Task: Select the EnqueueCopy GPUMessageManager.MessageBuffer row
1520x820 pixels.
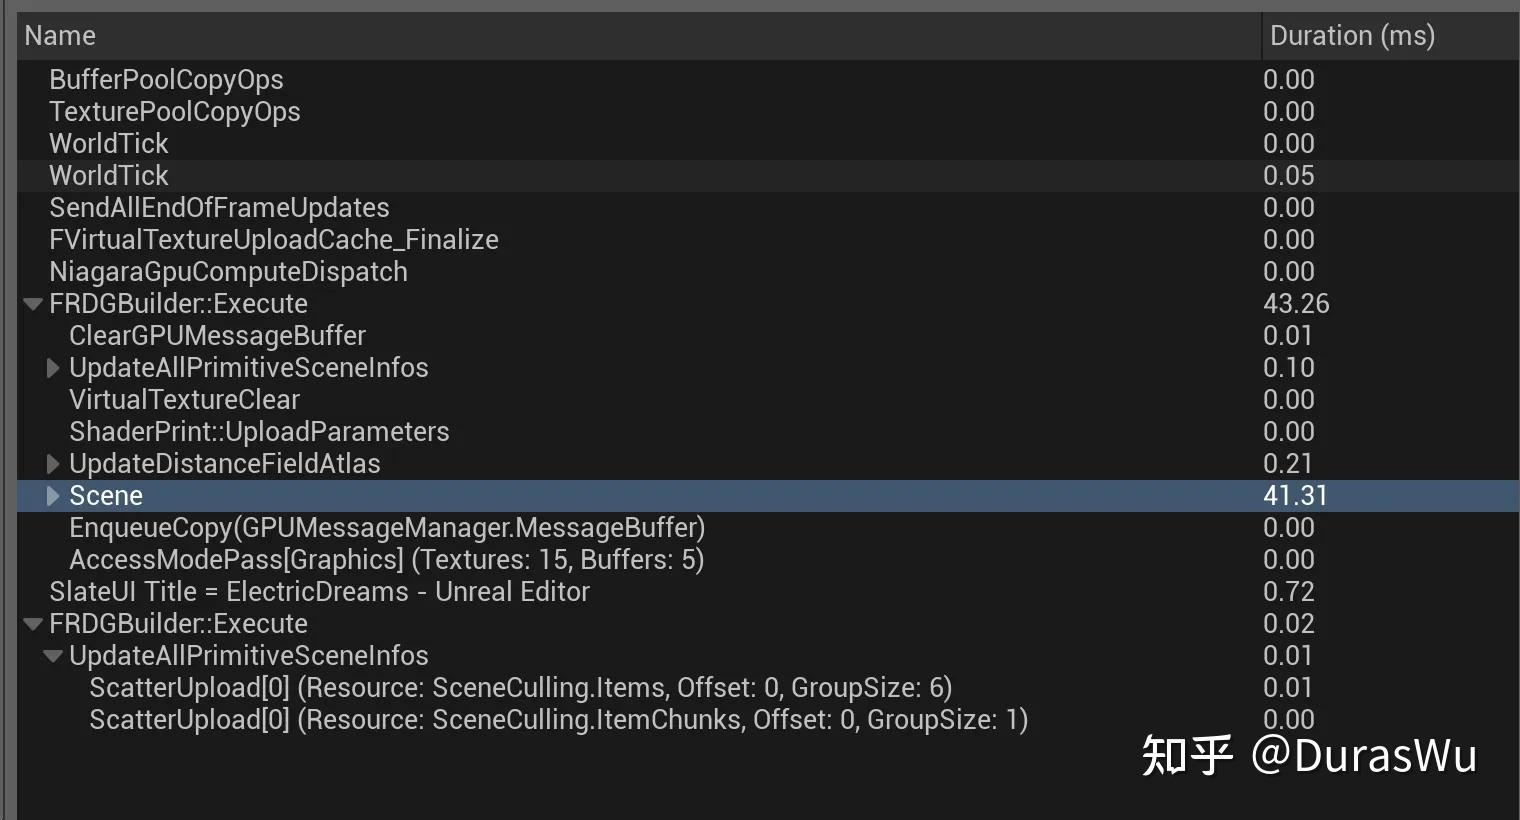Action: [387, 528]
